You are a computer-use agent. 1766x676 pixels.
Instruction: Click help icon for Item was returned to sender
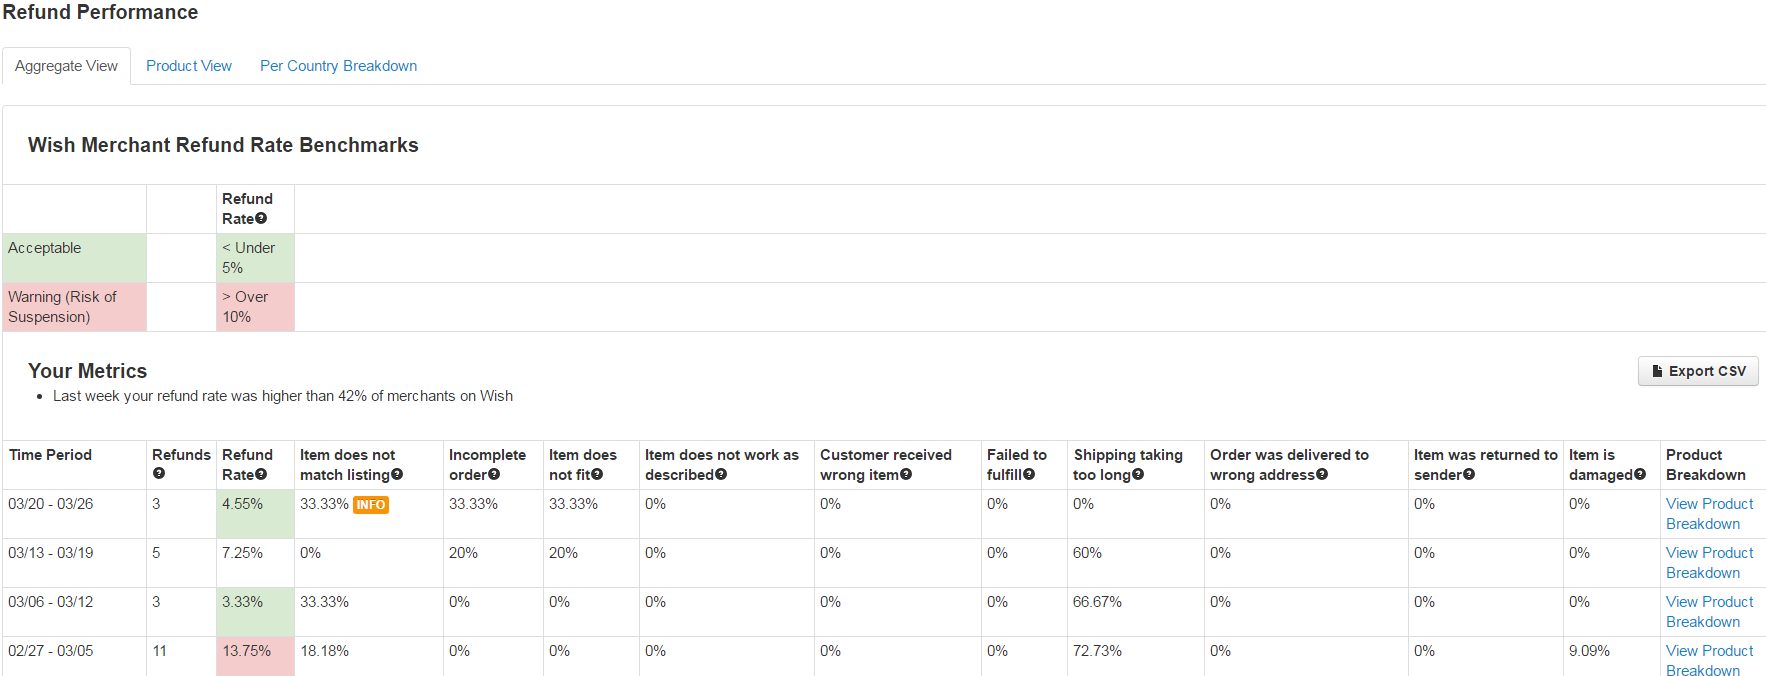pyautogui.click(x=1469, y=475)
